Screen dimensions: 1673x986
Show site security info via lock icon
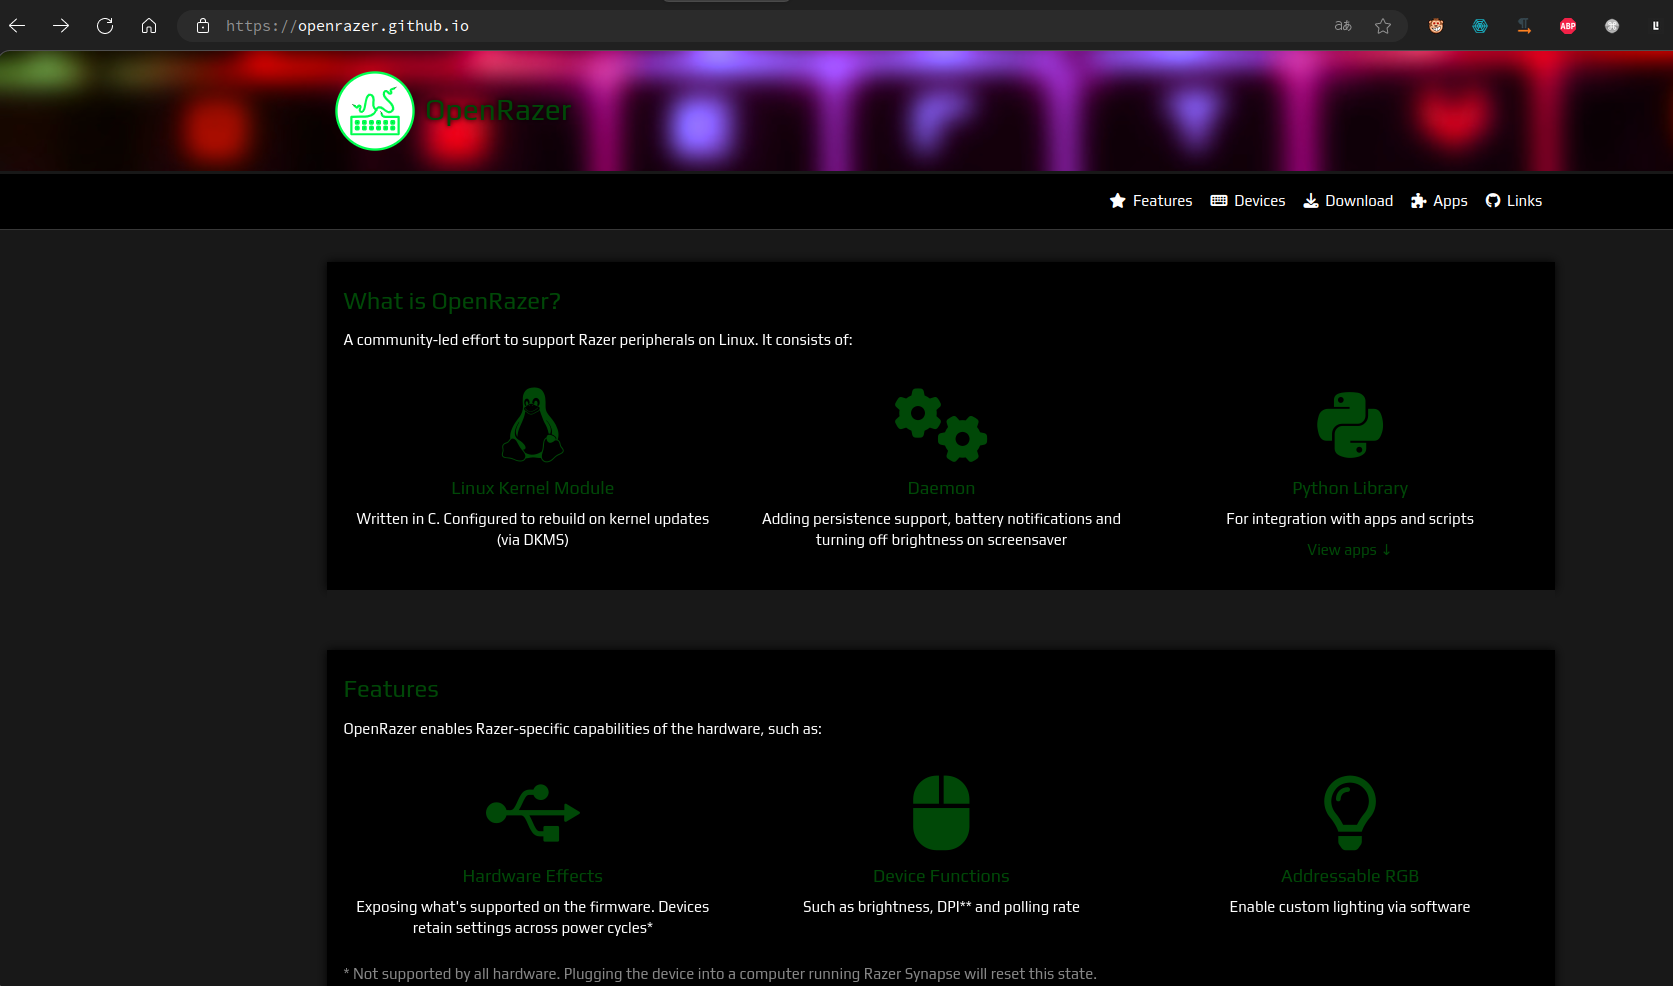203,26
